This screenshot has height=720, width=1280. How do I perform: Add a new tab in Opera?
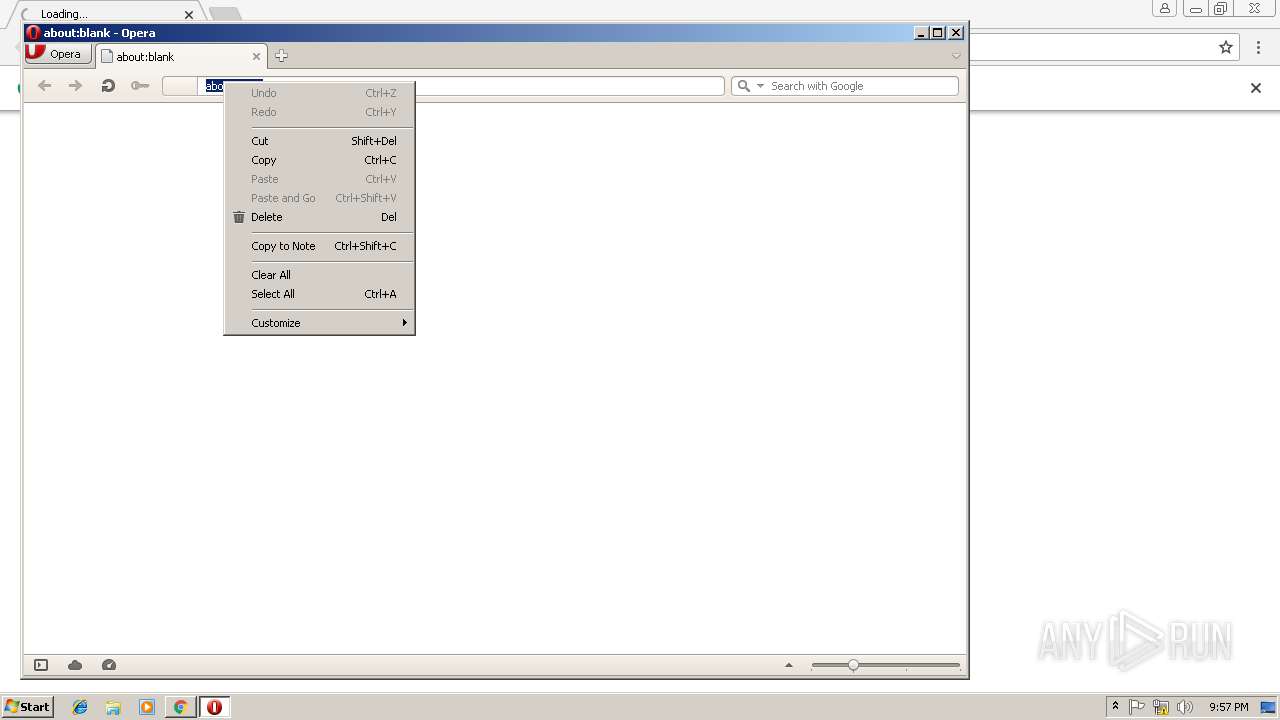point(282,56)
